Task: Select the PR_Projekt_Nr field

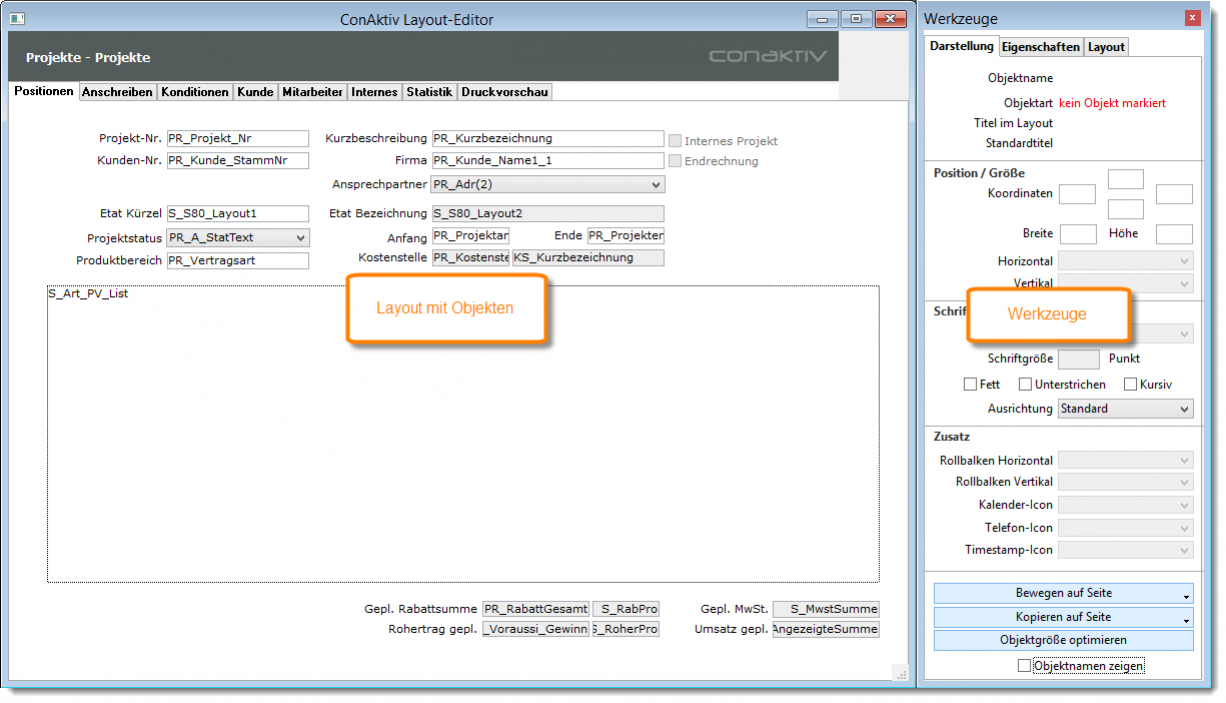Action: [238, 139]
